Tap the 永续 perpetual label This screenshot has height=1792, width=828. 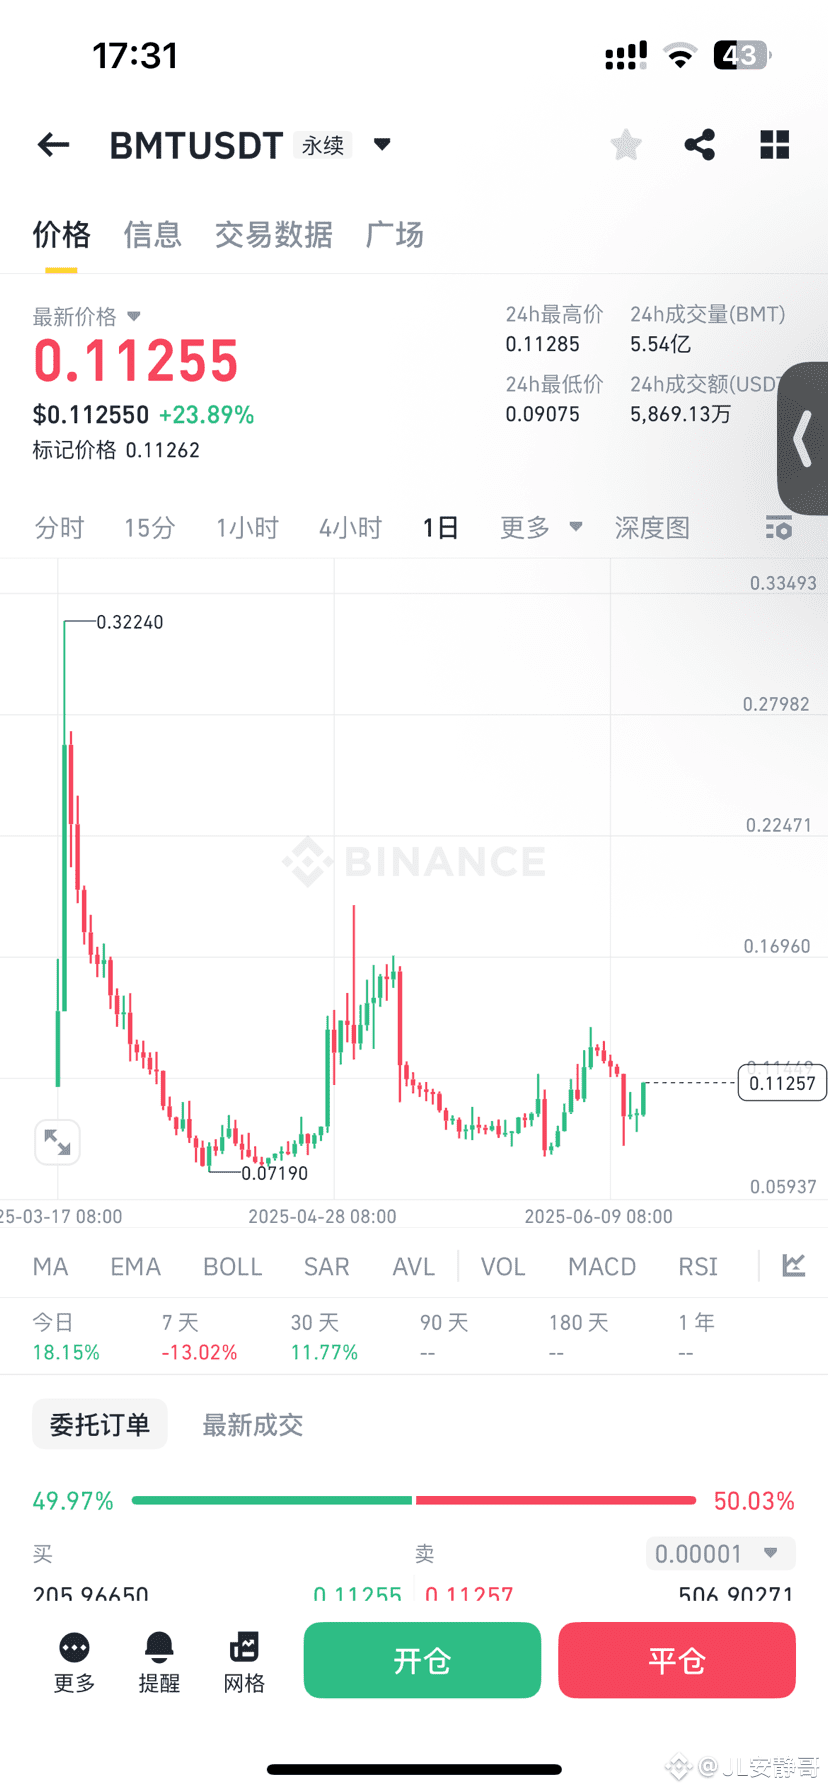(x=323, y=145)
